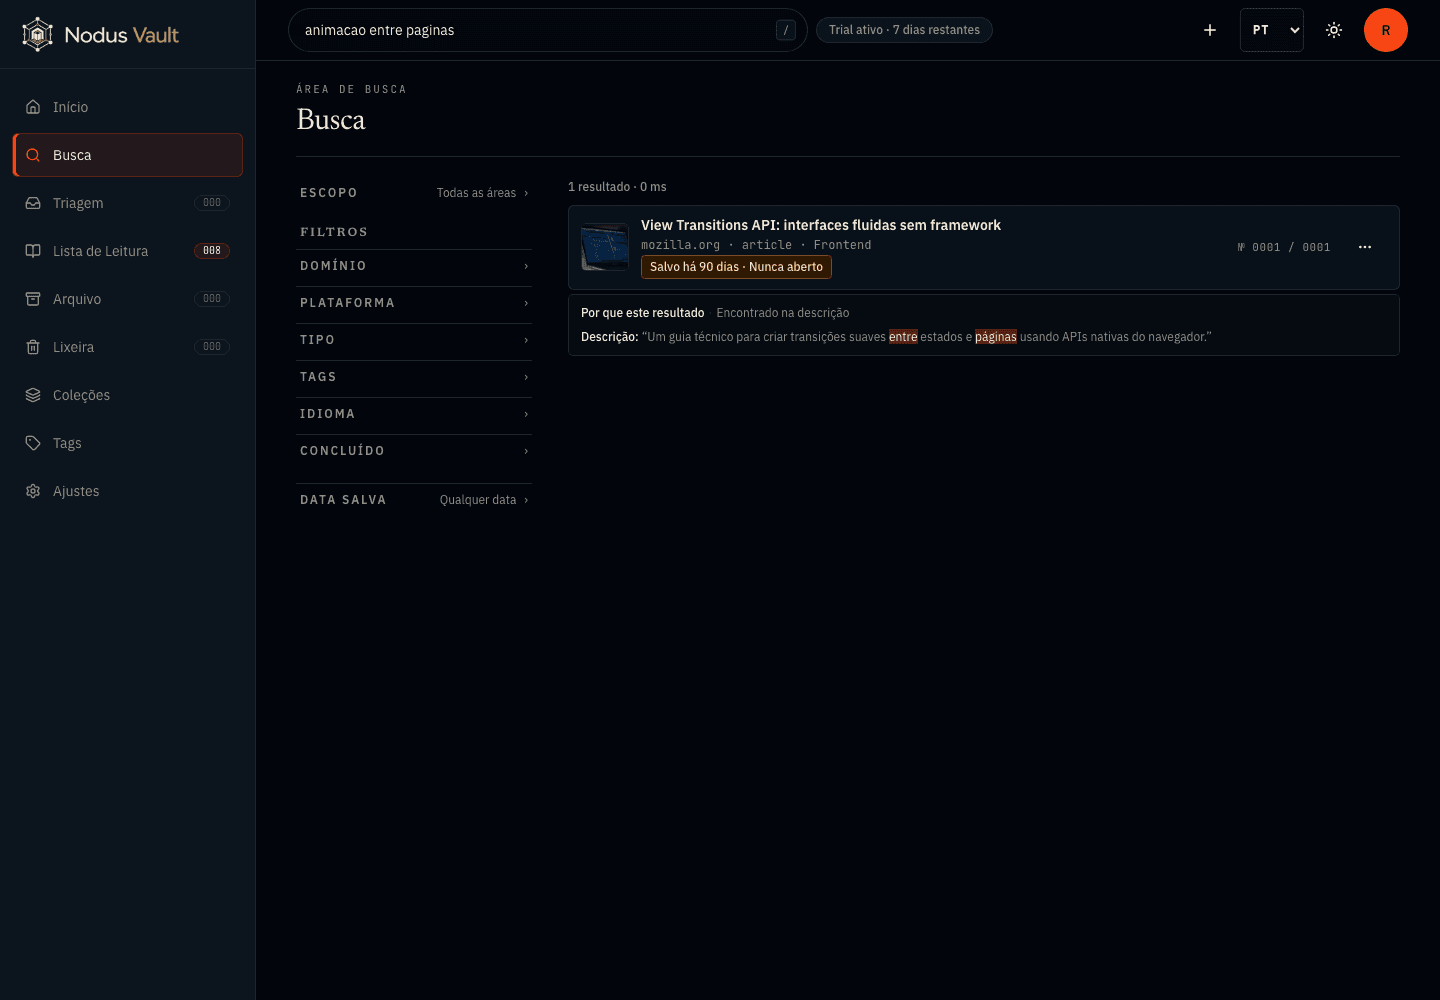Click the Encontrado na descrição text

click(x=783, y=313)
